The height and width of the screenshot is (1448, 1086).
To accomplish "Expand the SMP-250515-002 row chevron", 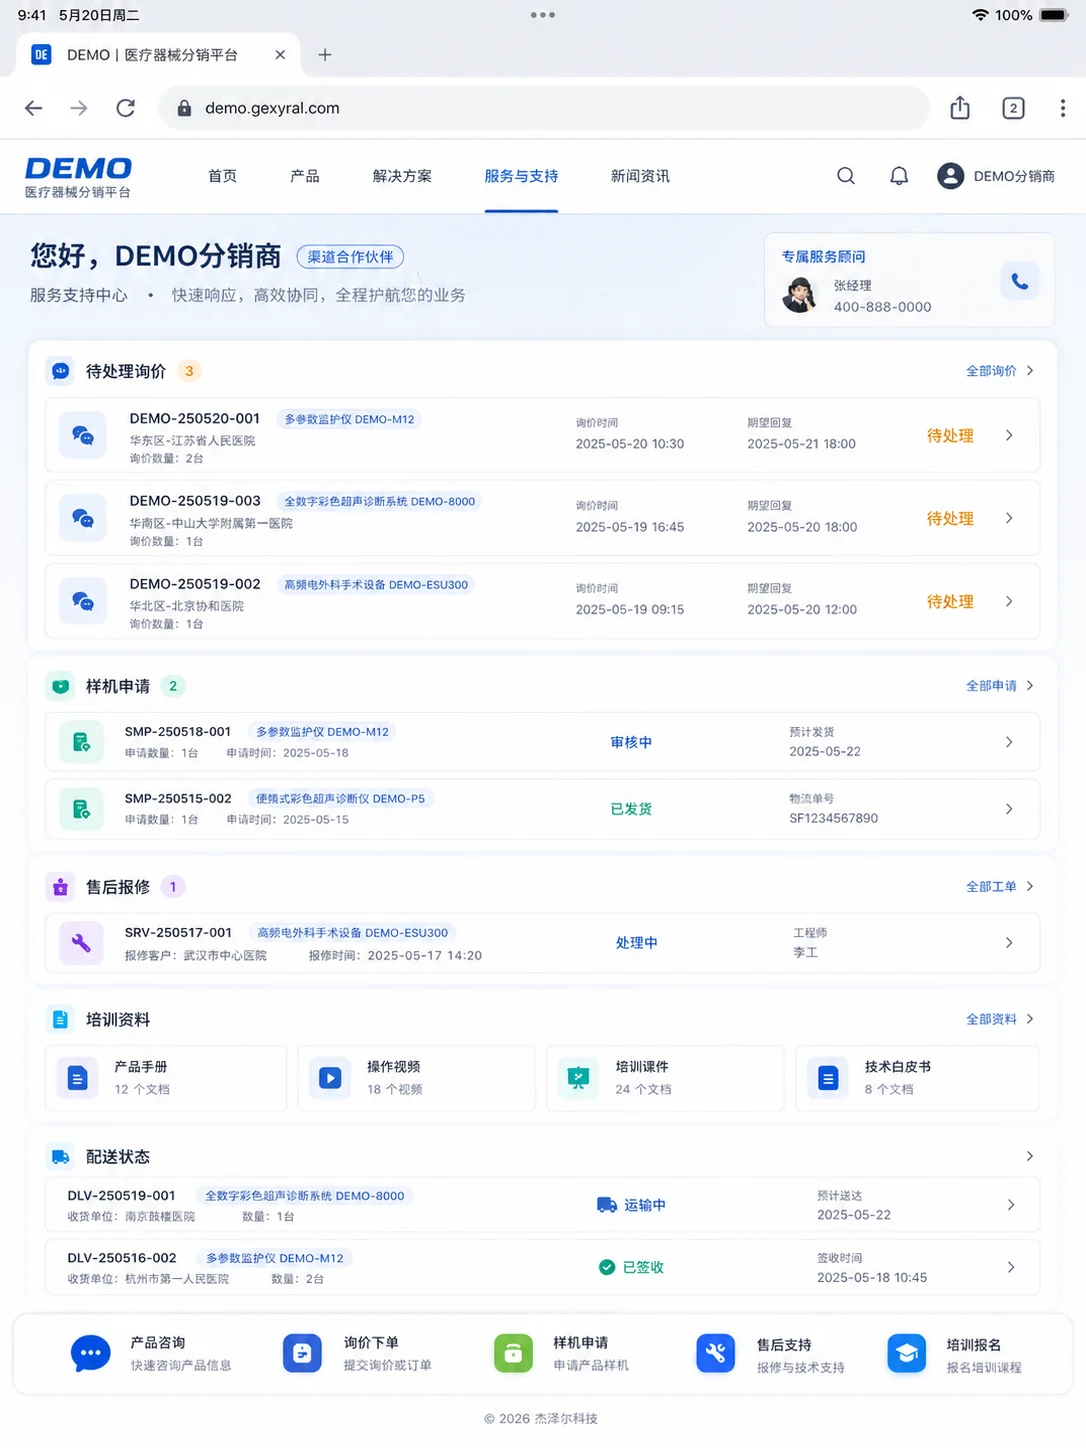I will 1009,809.
